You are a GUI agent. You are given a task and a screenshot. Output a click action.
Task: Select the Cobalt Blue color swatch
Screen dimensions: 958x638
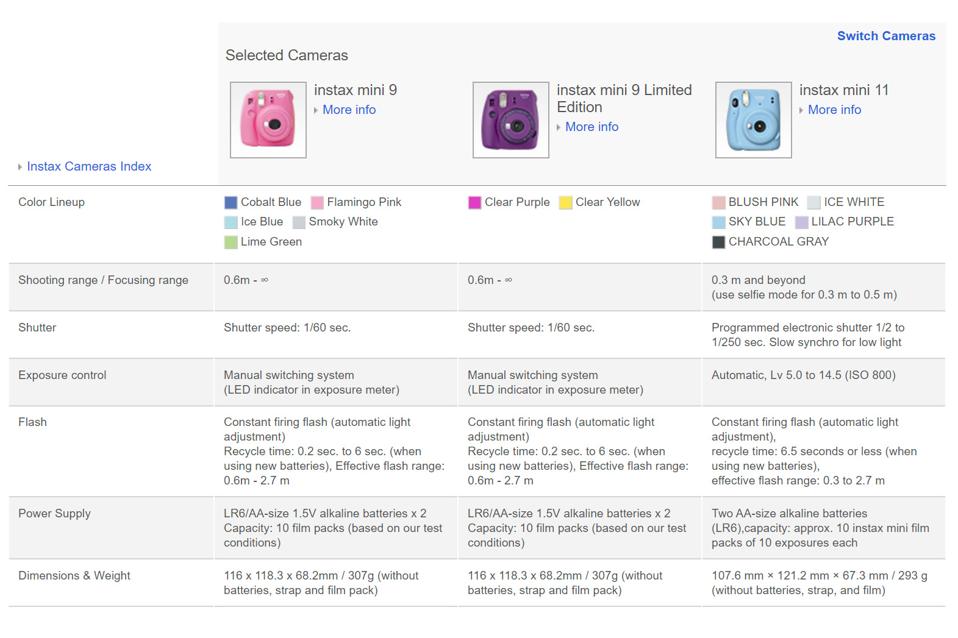[x=231, y=202]
